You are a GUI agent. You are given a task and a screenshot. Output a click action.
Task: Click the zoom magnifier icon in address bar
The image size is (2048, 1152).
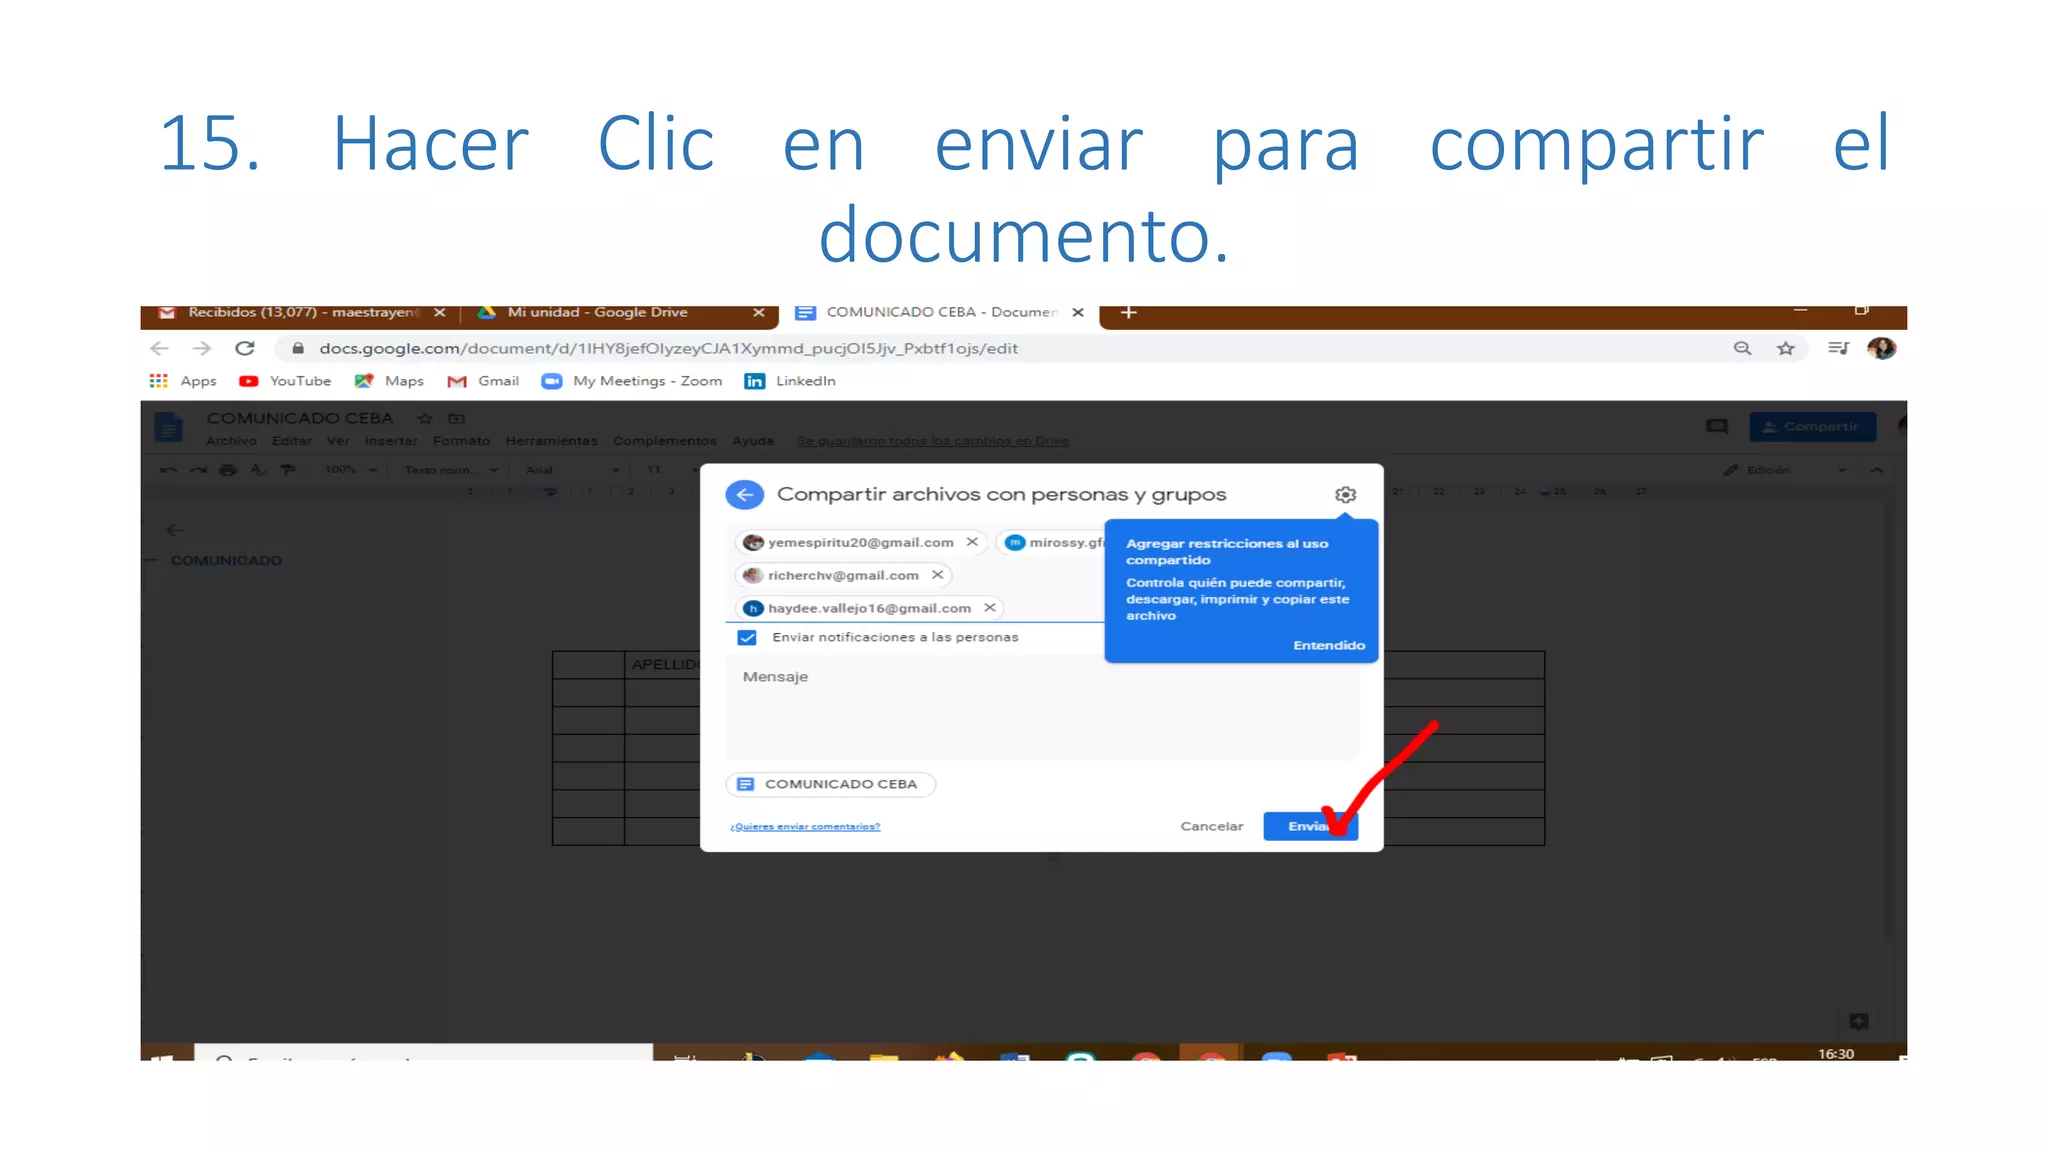[x=1742, y=348]
